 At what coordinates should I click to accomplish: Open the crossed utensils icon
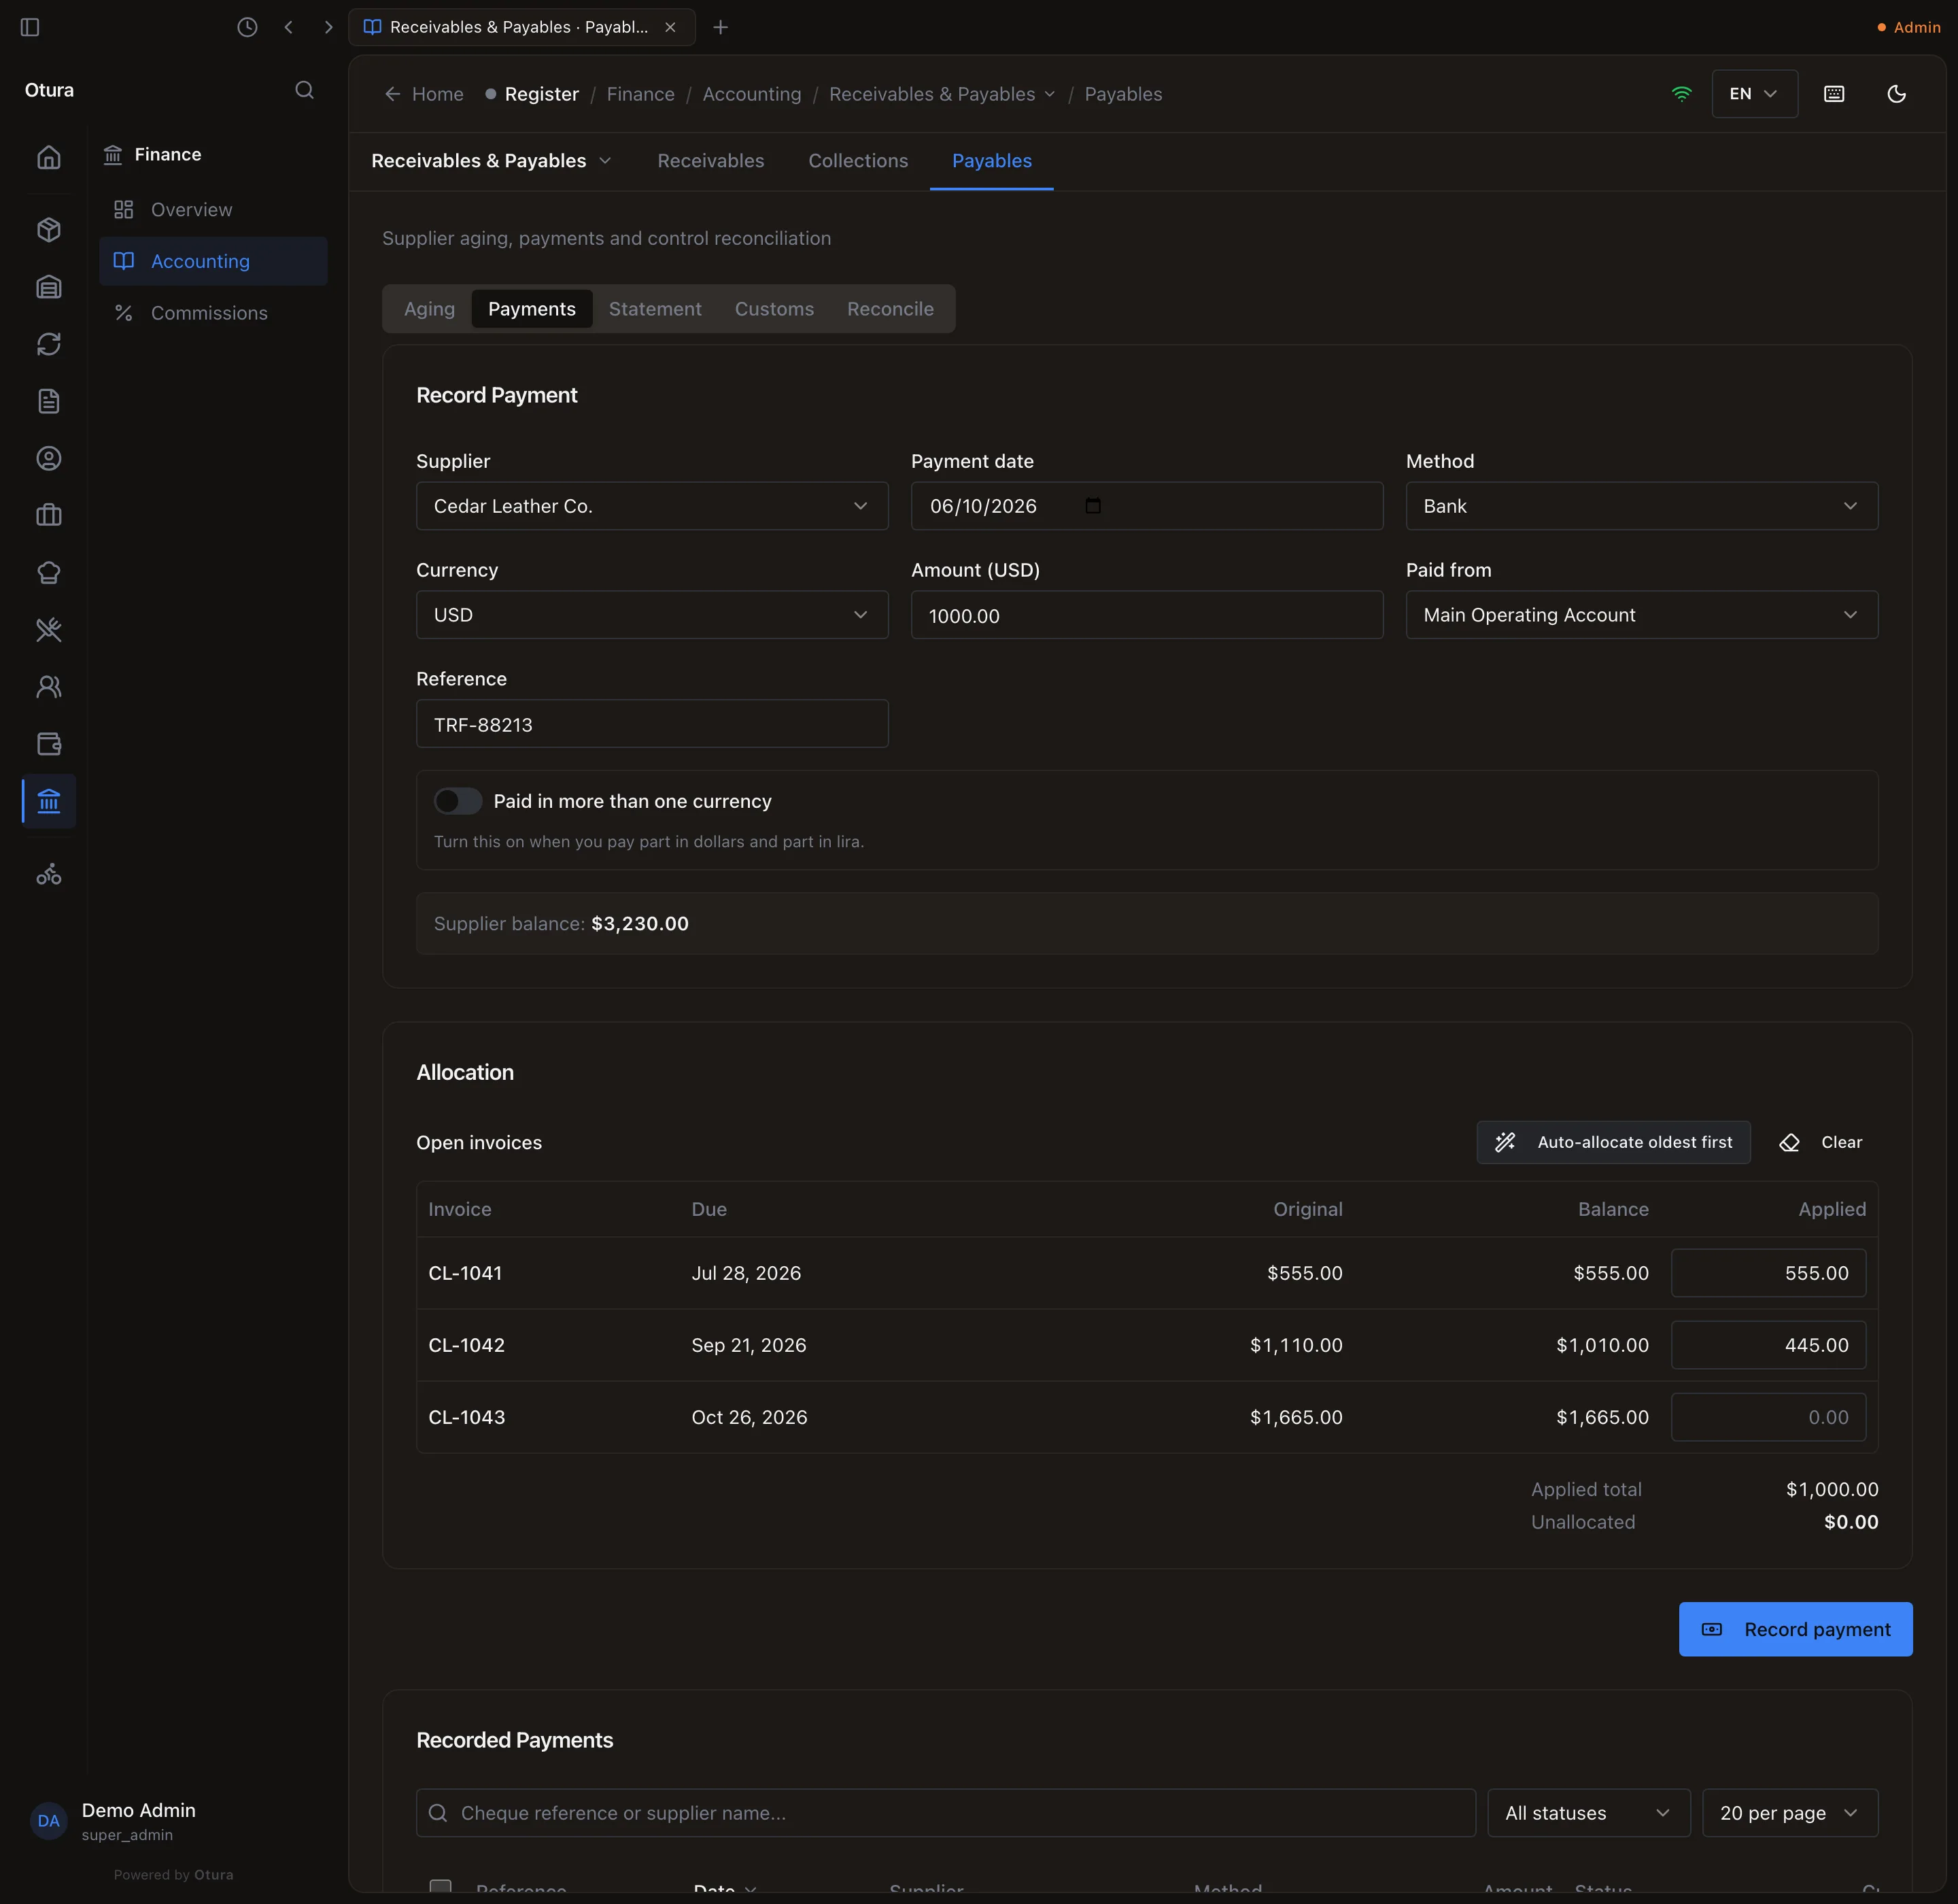tap(49, 629)
